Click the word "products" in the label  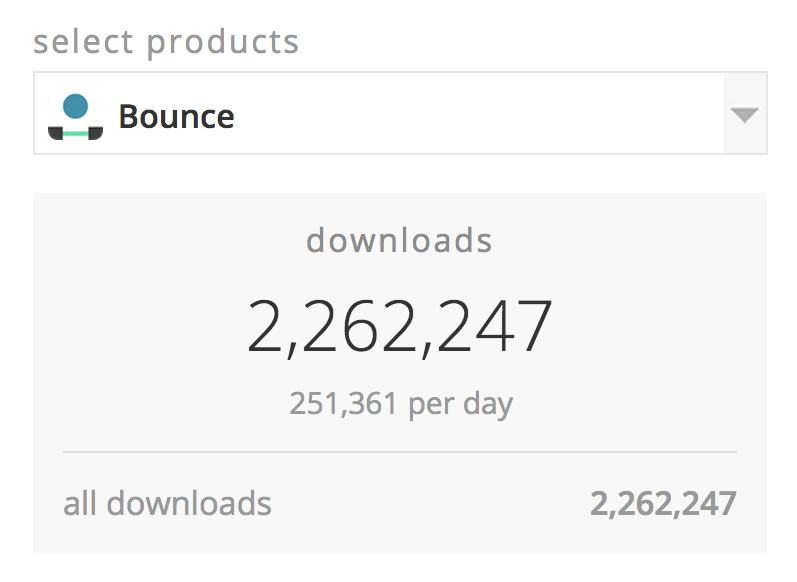tap(223, 43)
